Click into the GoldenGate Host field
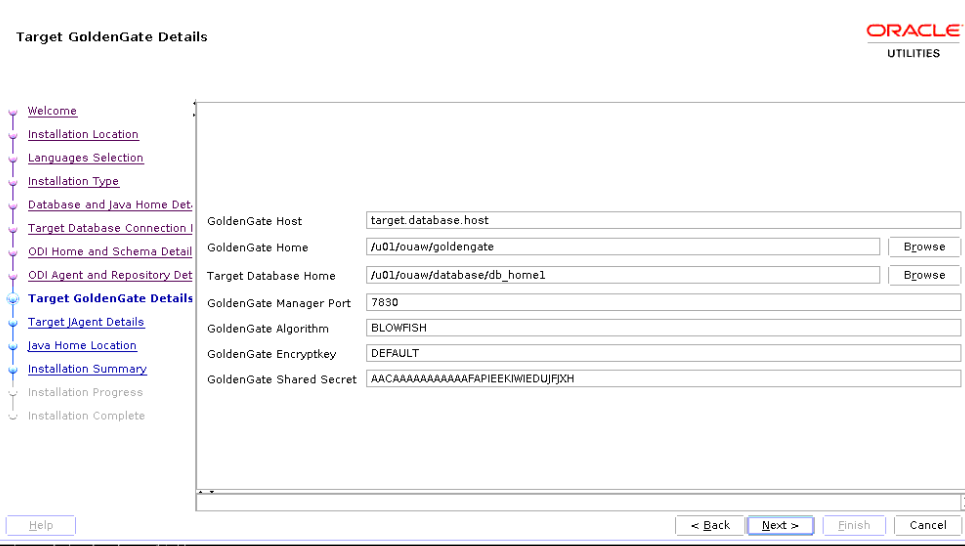The image size is (965, 546). (663, 220)
